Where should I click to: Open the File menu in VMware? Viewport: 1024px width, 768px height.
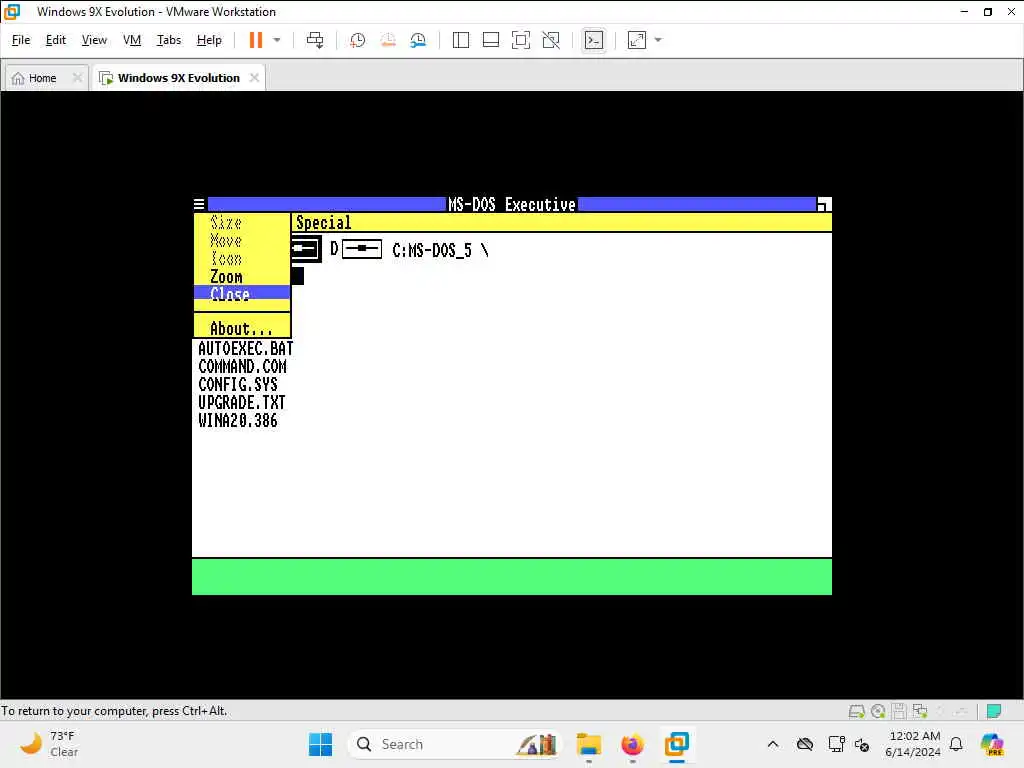pos(21,40)
